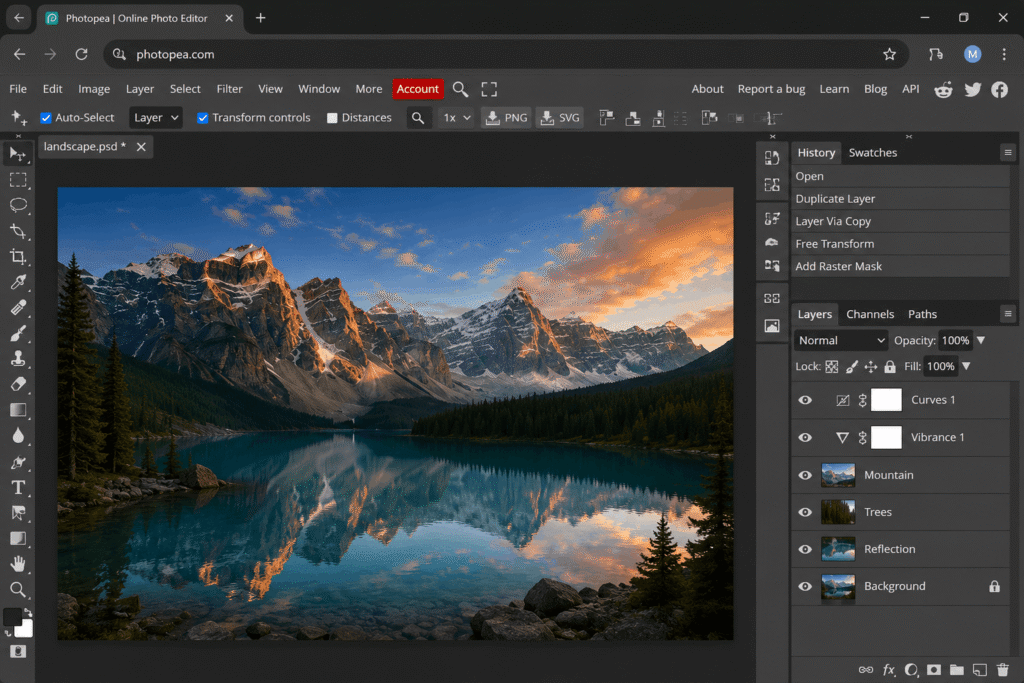Click the red Account button
The image size is (1024, 683).
click(418, 89)
